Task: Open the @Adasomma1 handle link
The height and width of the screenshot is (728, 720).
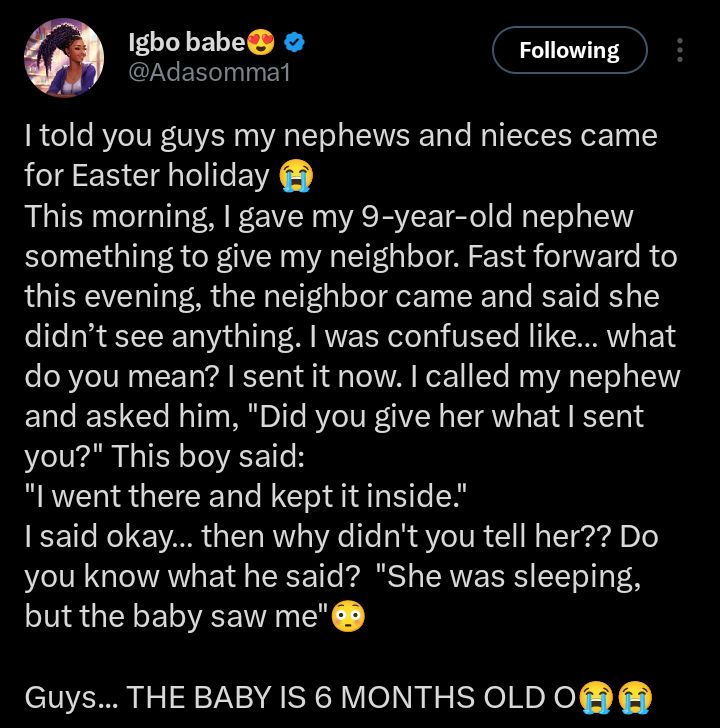Action: click(209, 72)
